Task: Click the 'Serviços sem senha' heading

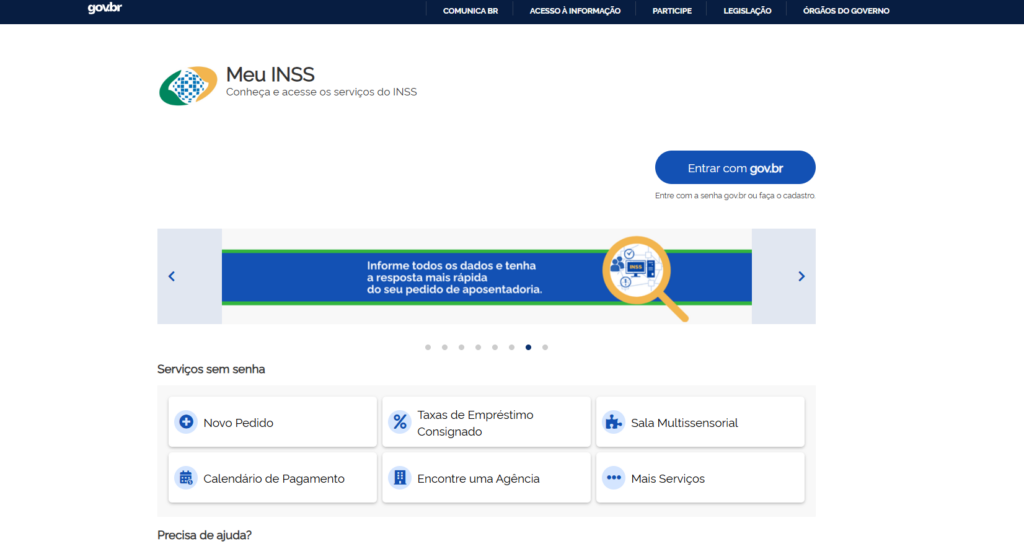Action: 211,369
